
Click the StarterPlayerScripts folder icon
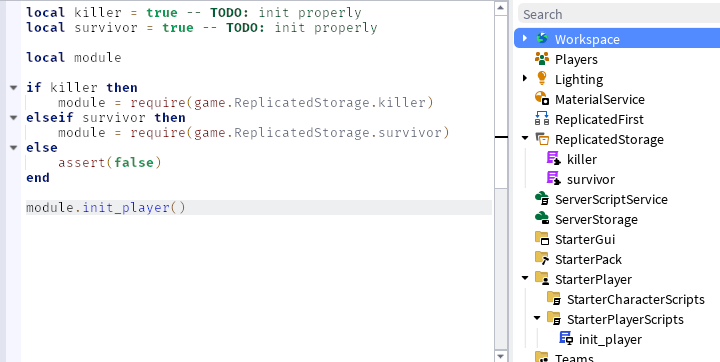[x=554, y=319]
